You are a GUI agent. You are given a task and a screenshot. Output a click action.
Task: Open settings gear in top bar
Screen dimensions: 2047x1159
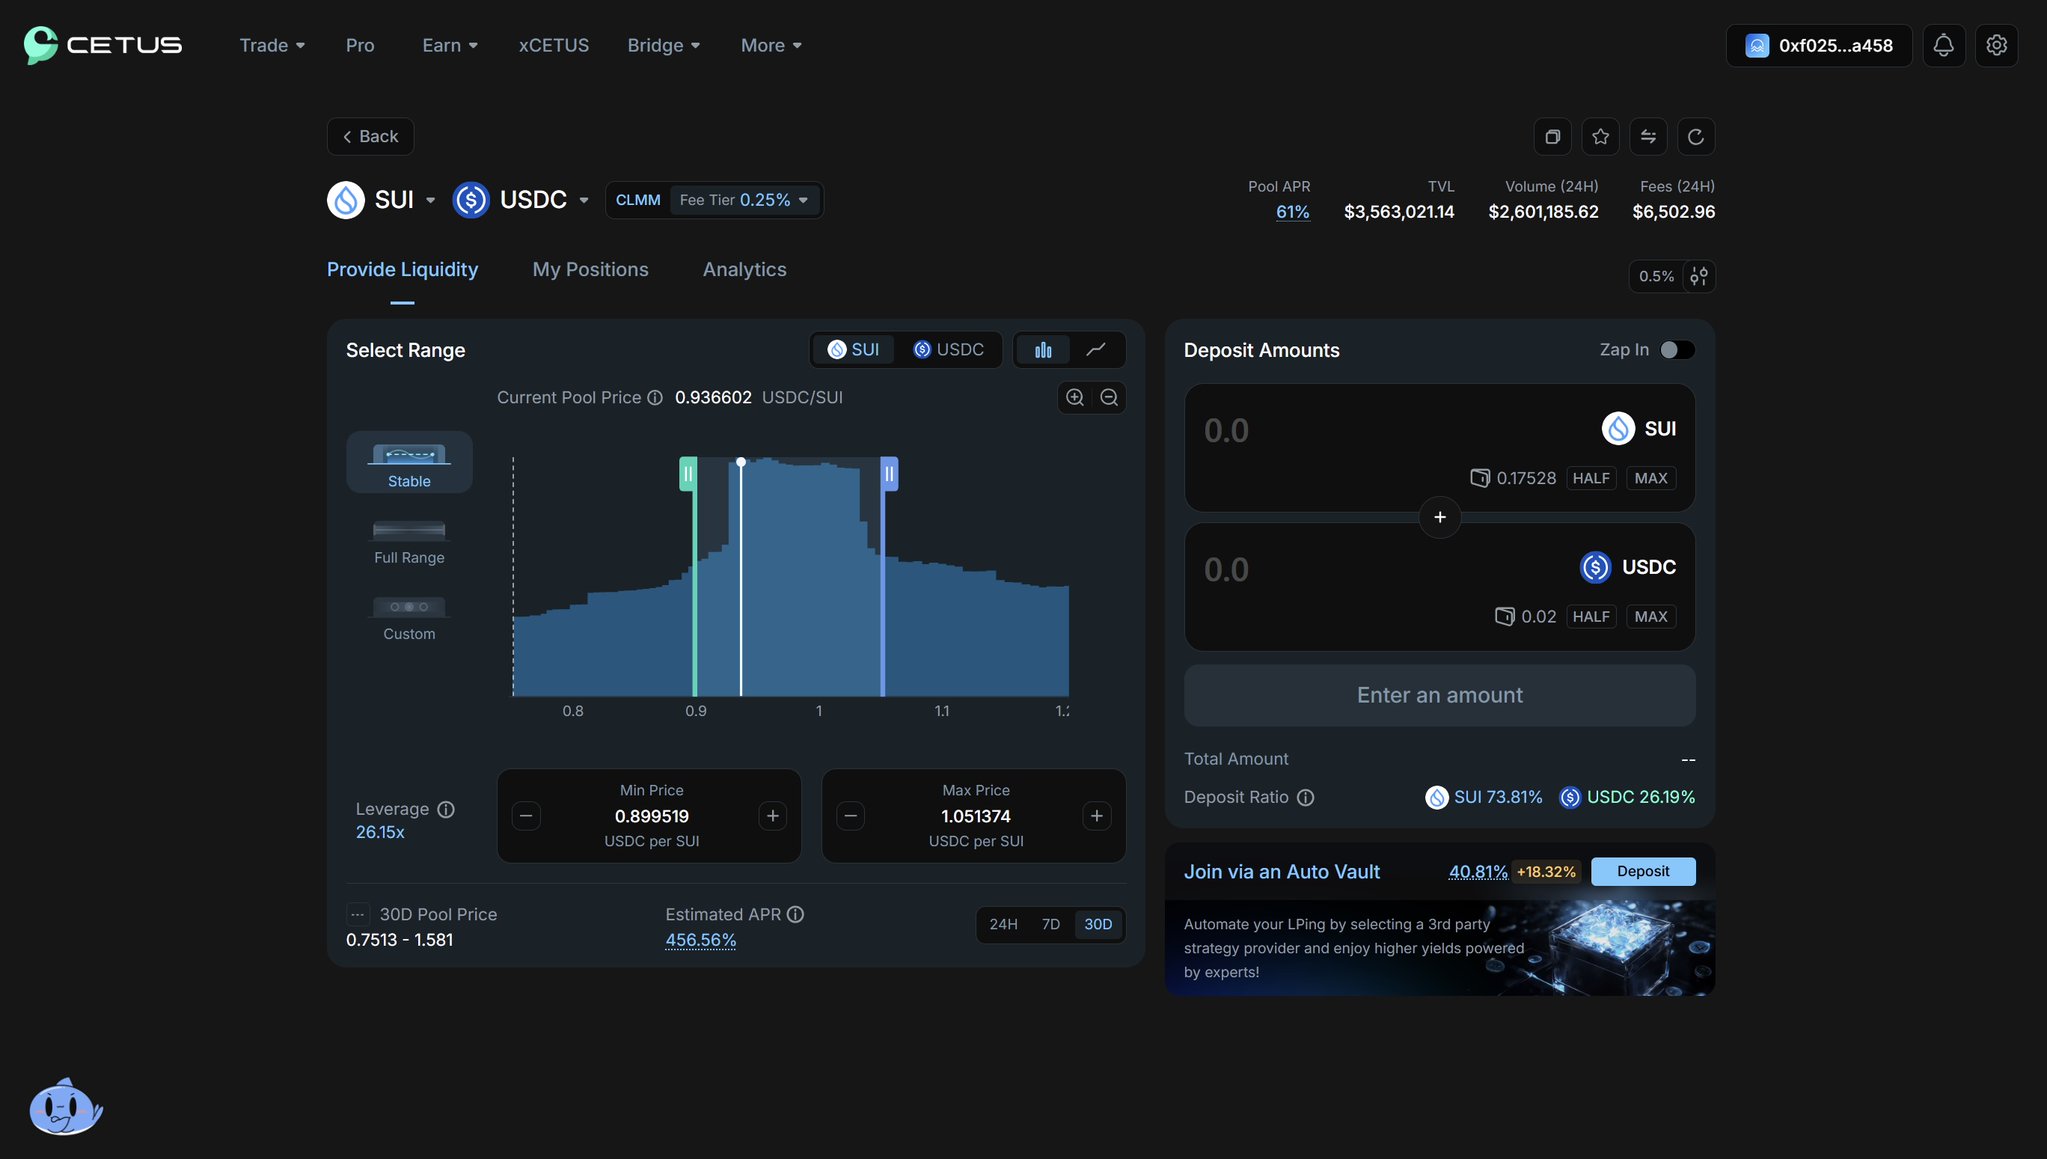(1996, 45)
